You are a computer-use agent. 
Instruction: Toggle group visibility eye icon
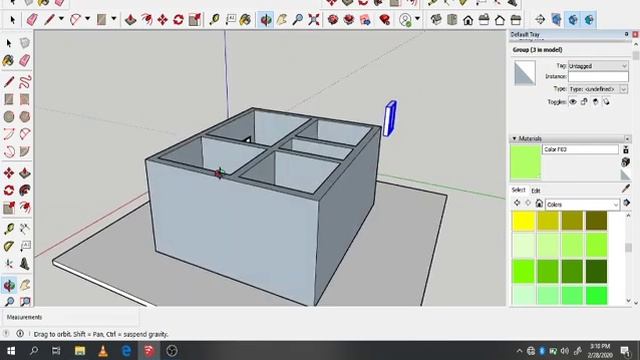point(573,102)
